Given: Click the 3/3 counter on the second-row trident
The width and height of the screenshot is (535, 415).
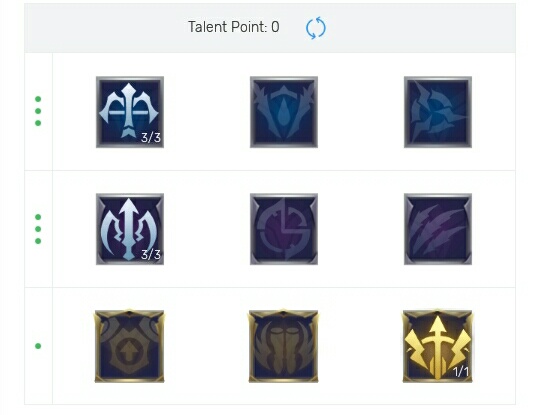Looking at the screenshot, I should coord(151,255).
